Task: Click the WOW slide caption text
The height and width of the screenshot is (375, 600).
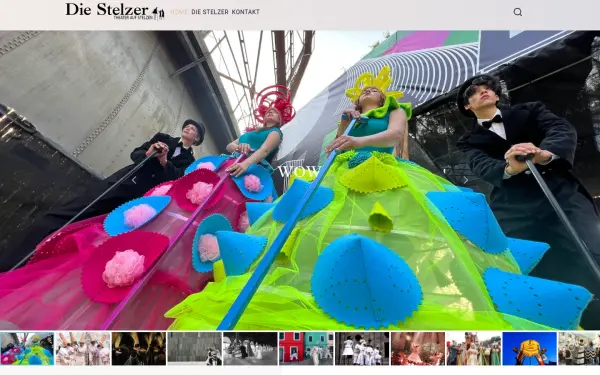Action: tap(300, 172)
